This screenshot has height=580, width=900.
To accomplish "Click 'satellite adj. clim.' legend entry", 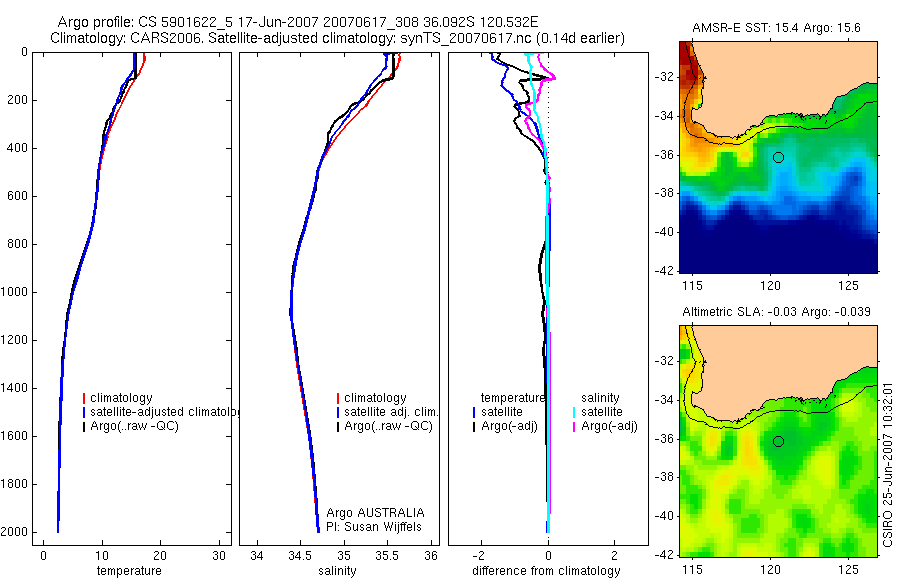I will point(391,412).
